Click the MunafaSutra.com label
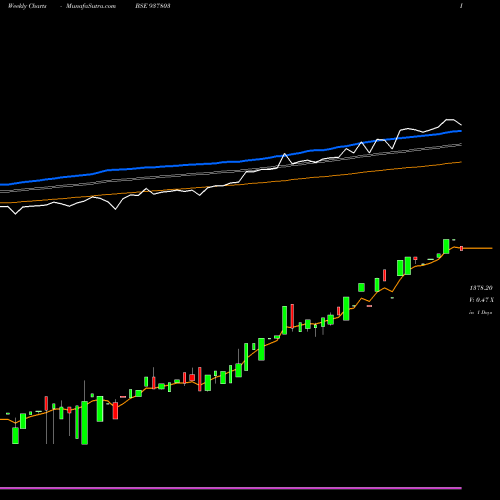This screenshot has width=500, height=500. (x=91, y=6)
